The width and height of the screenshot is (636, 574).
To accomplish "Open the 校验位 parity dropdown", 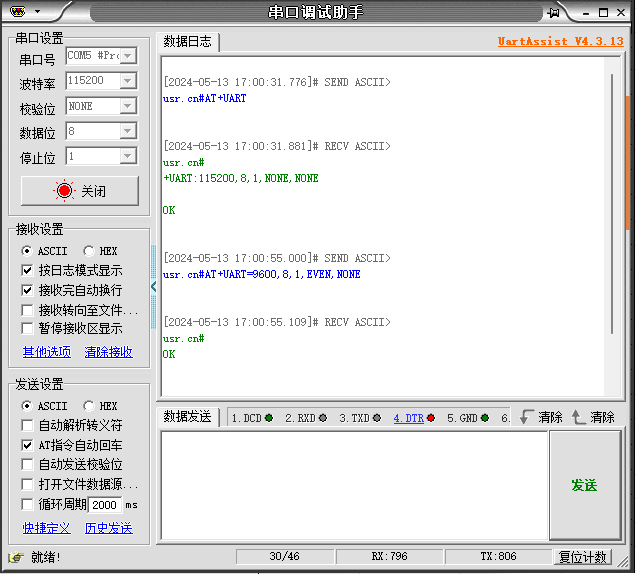I will [128, 106].
